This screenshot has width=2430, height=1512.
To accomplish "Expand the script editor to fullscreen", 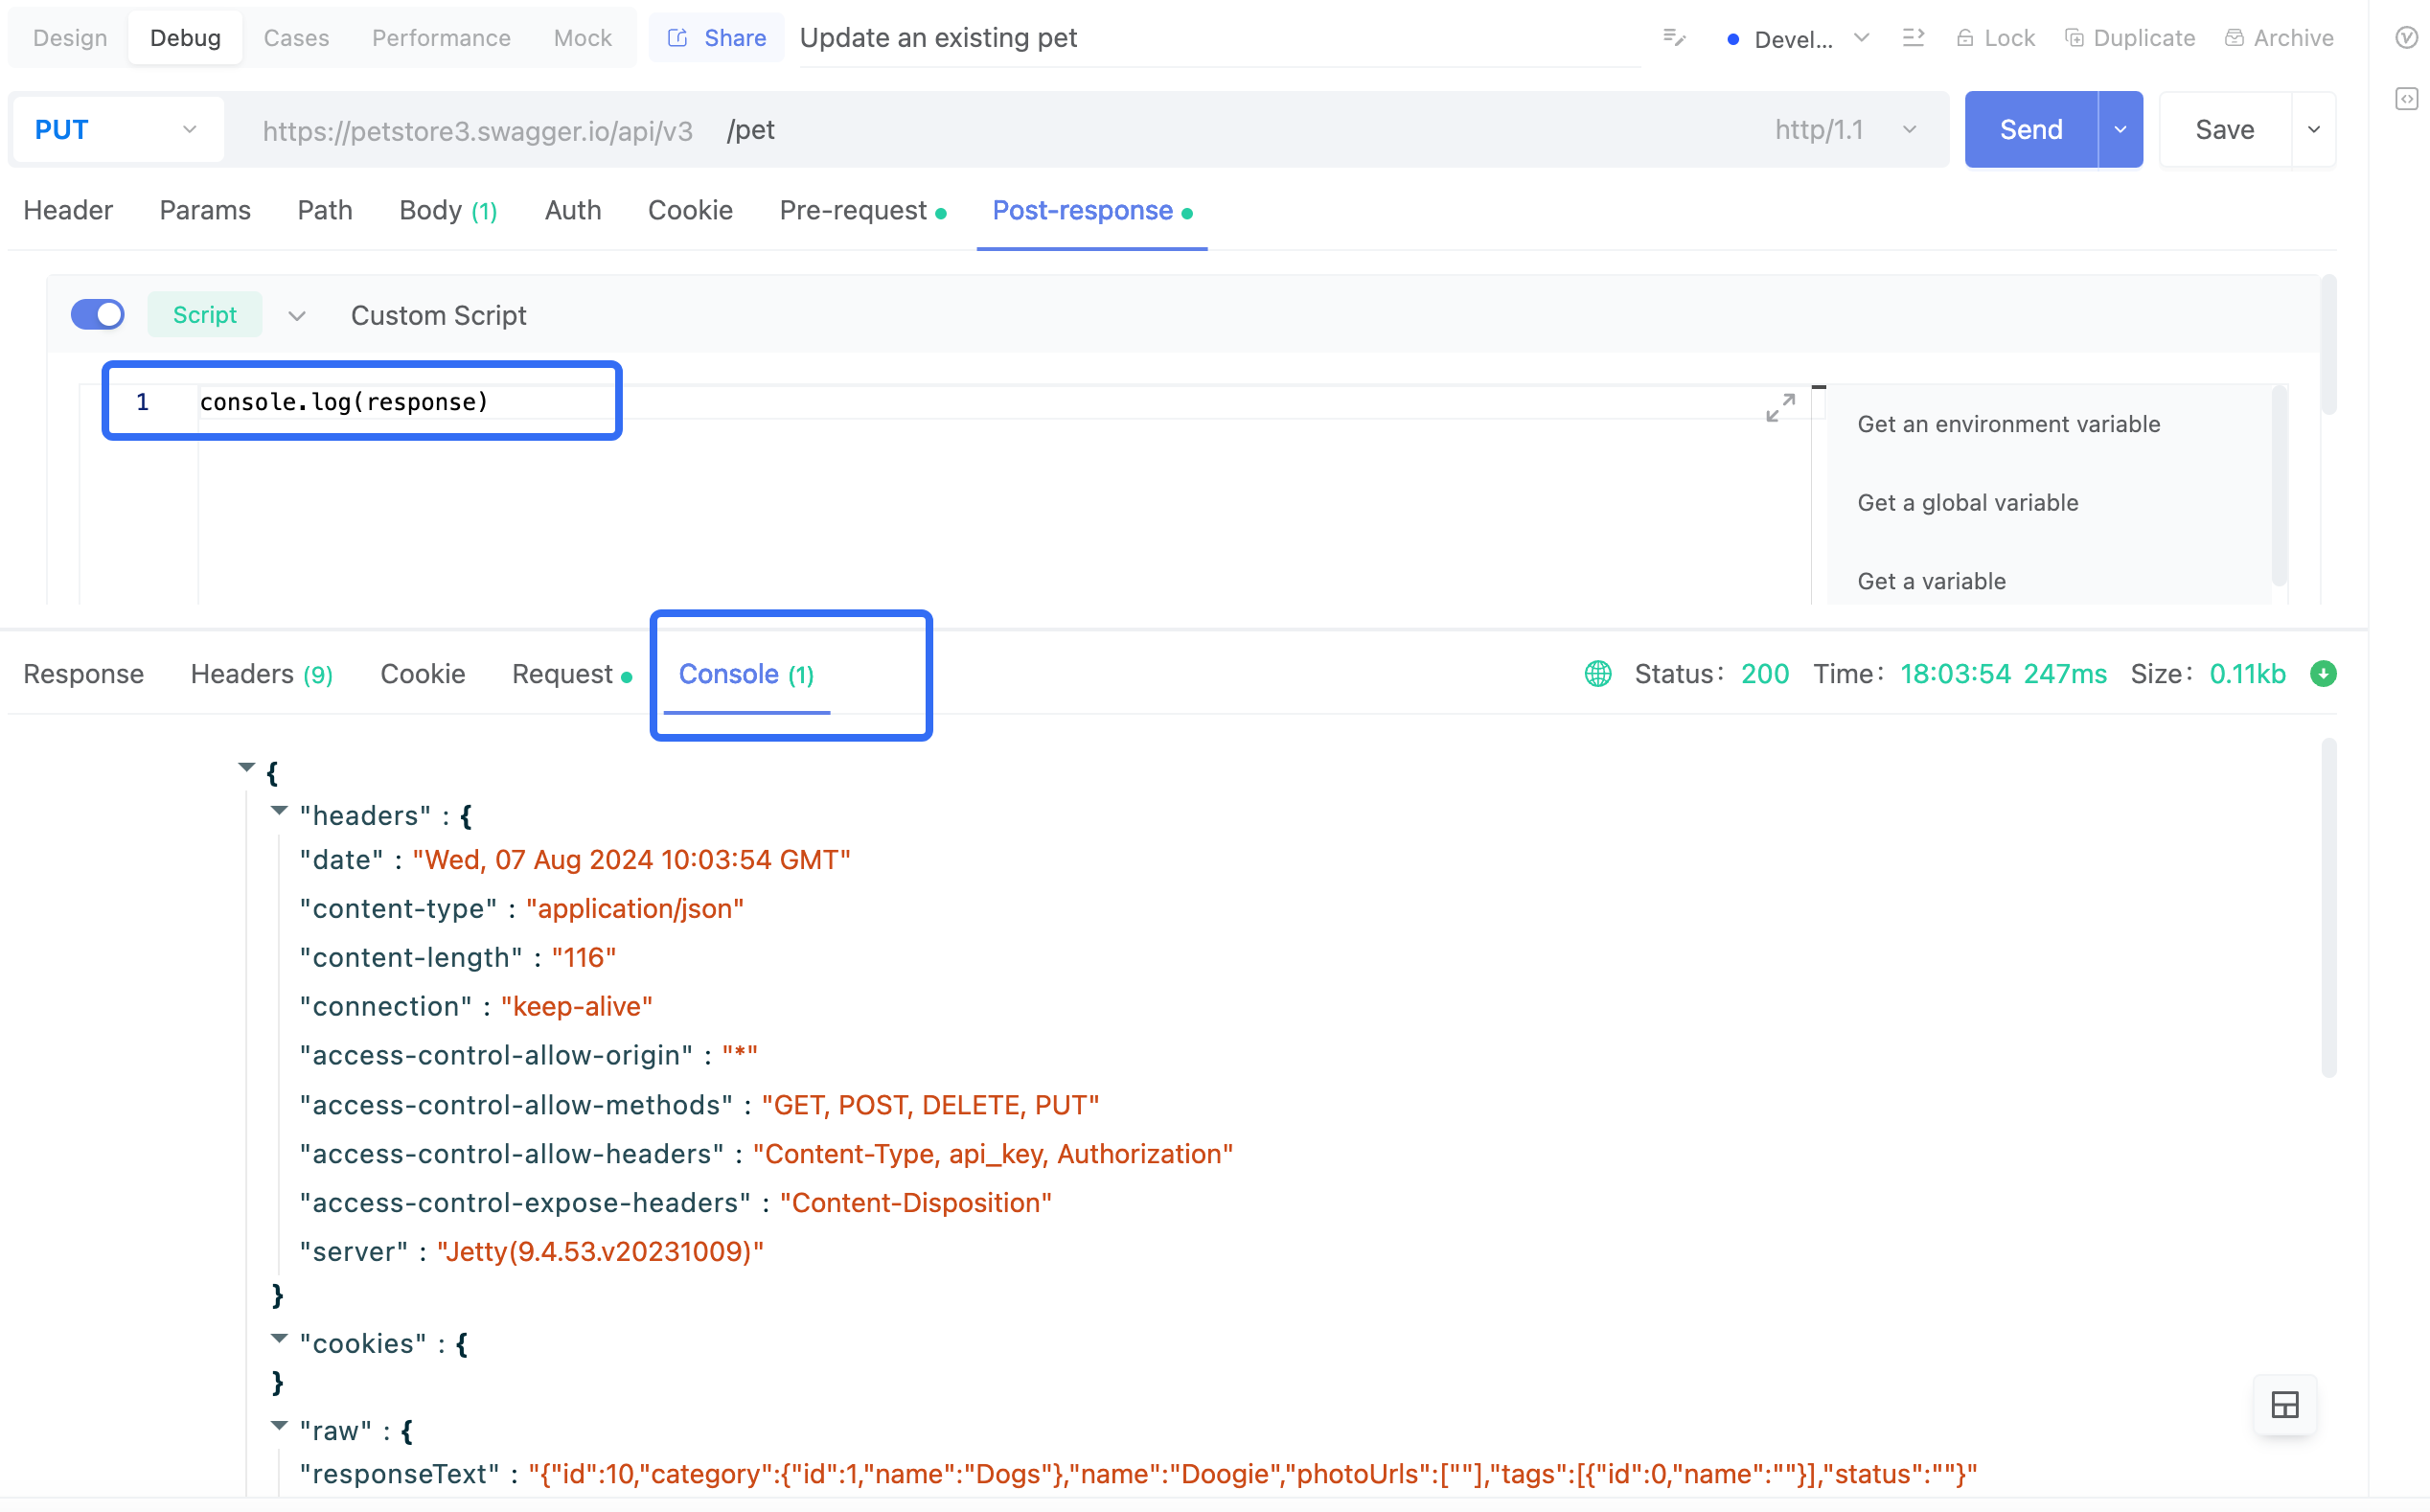I will (x=1780, y=408).
